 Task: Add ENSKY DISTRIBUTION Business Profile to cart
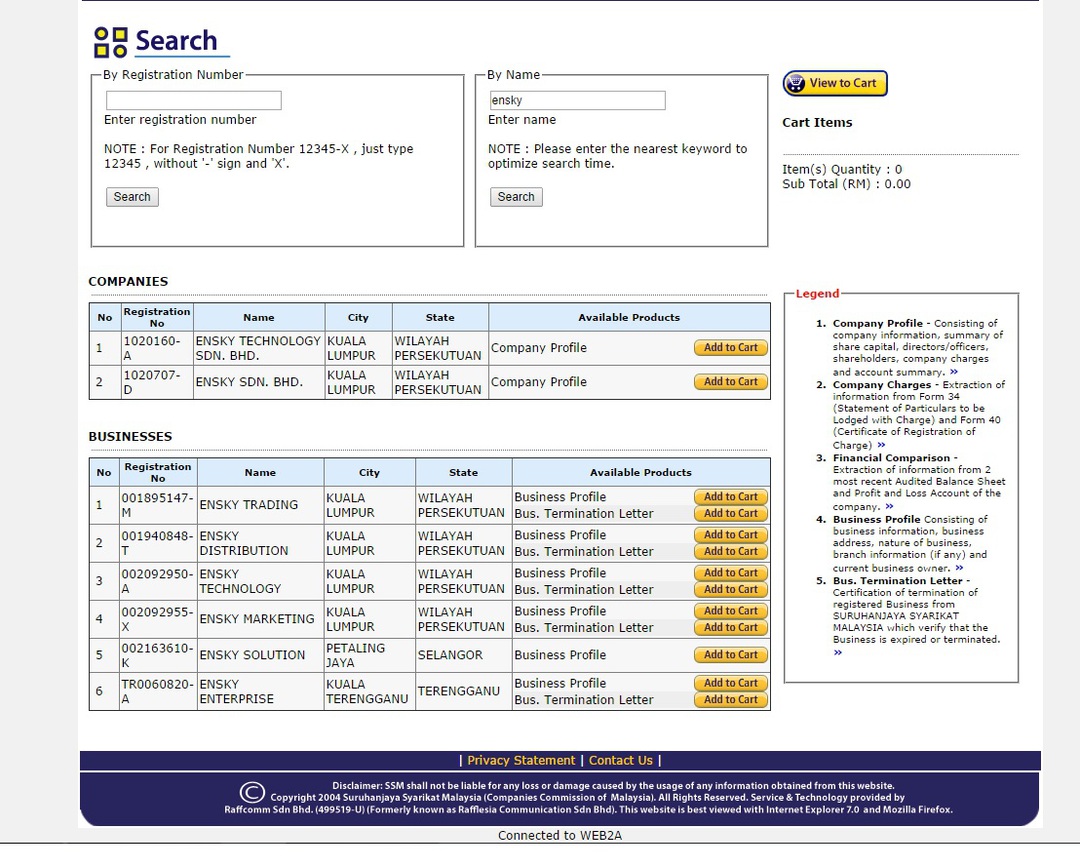(x=731, y=535)
